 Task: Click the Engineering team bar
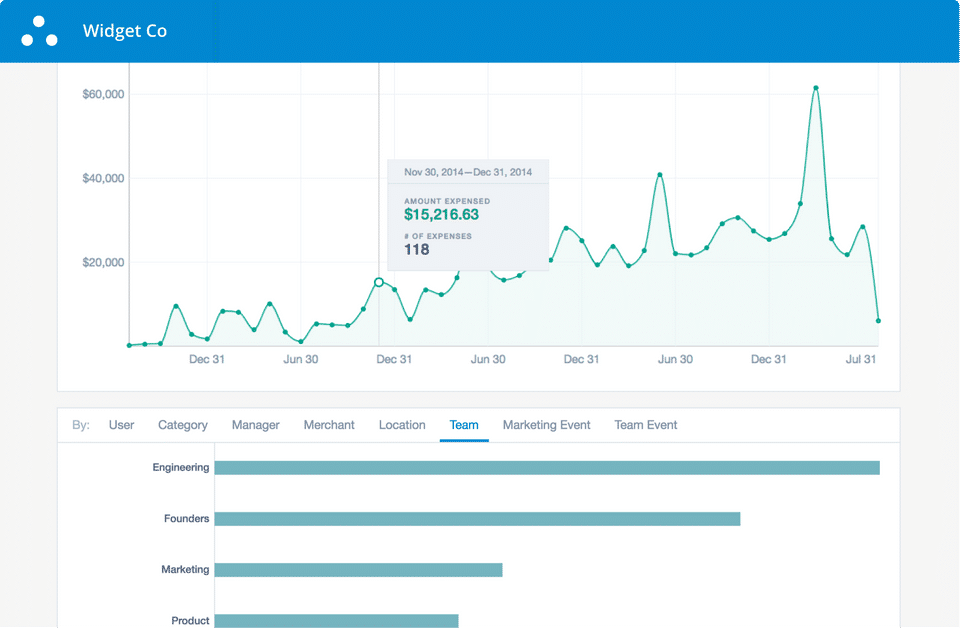(x=547, y=468)
